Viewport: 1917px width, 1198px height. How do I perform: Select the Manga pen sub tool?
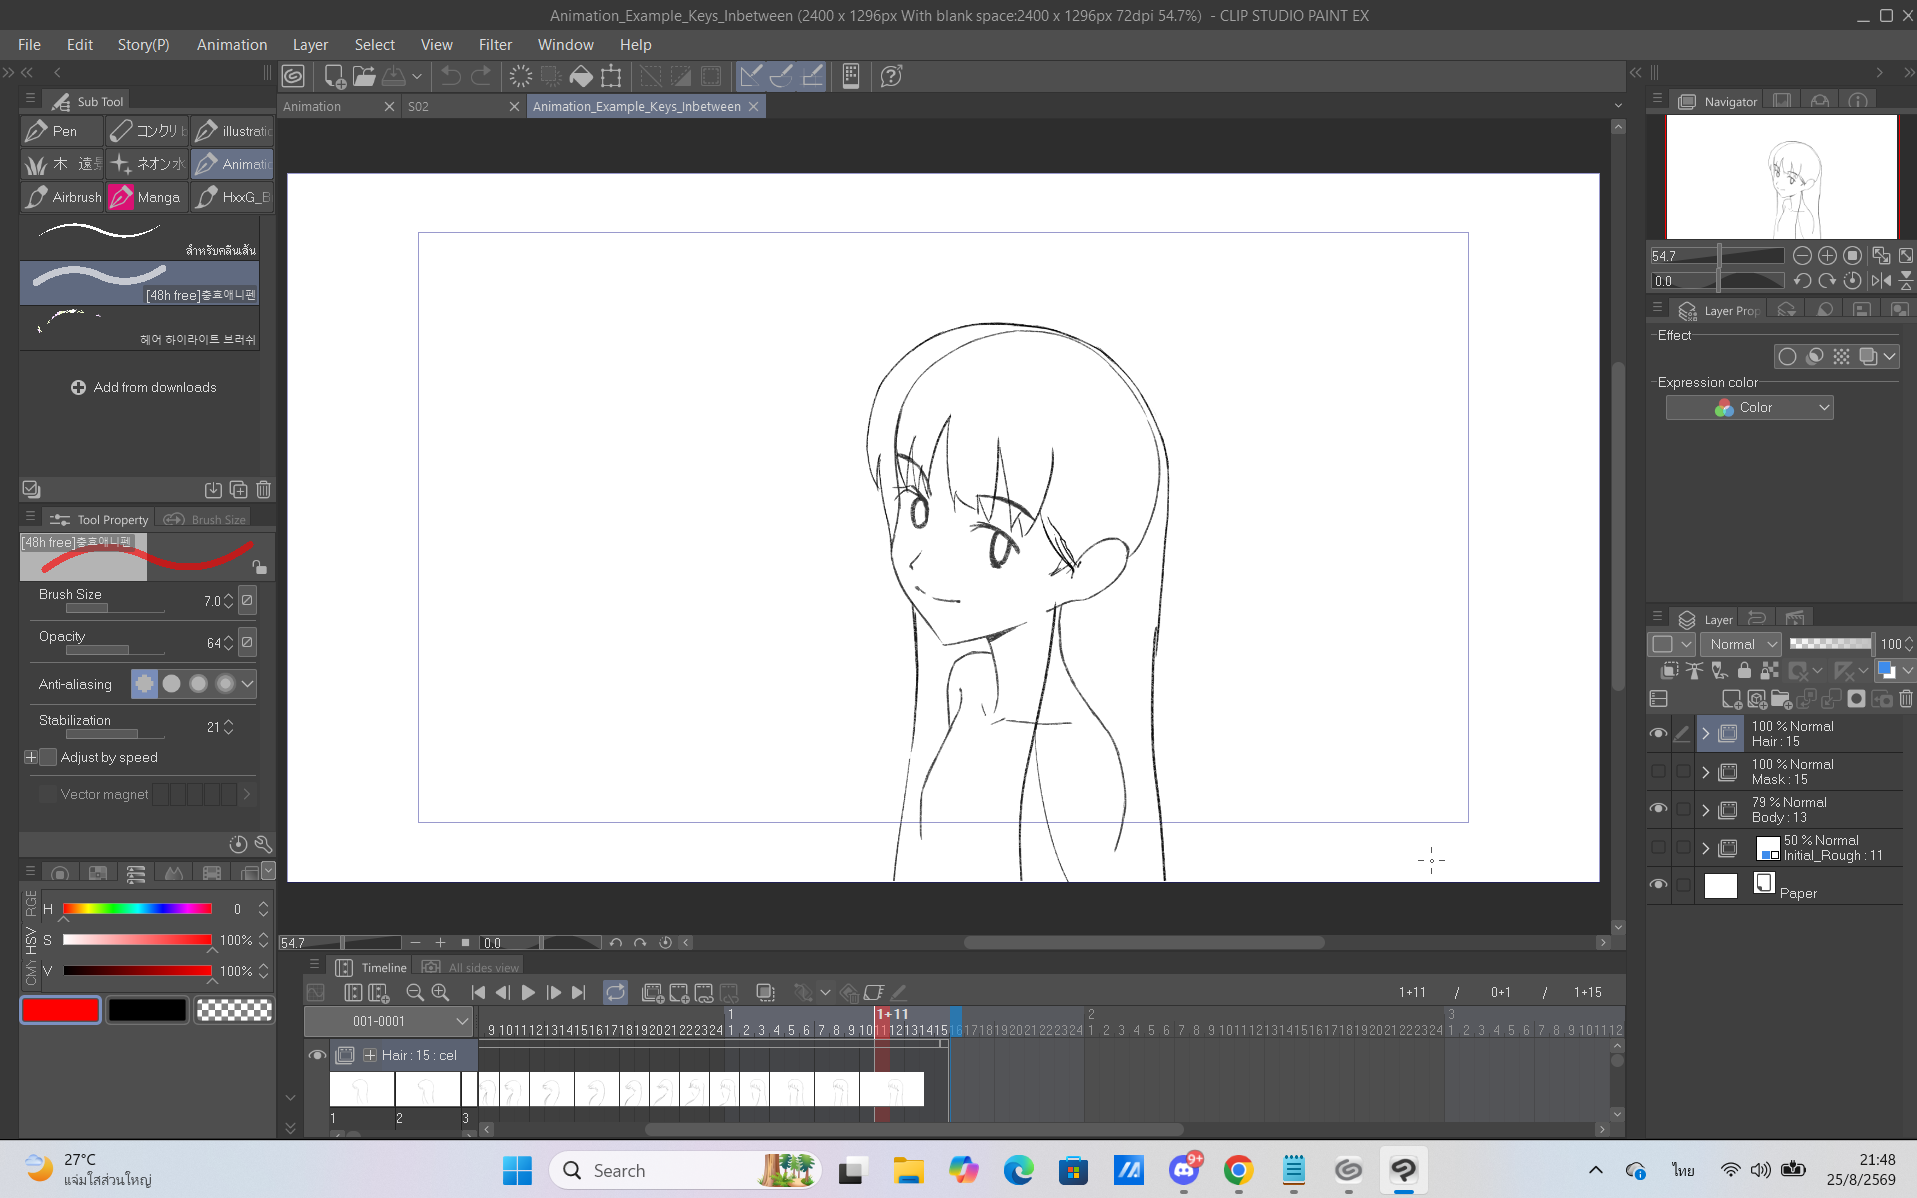pyautogui.click(x=147, y=197)
